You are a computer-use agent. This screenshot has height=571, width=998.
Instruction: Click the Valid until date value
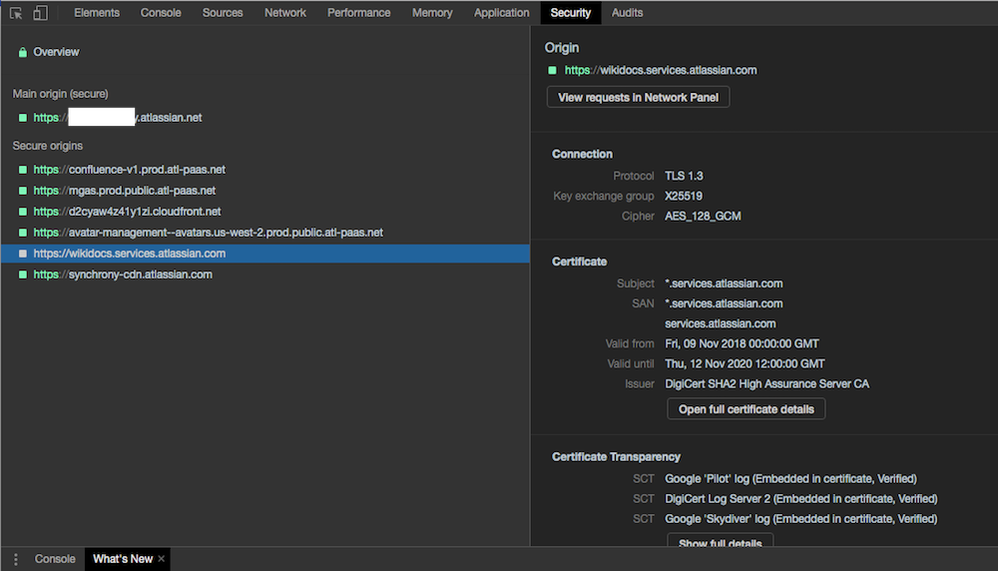point(745,364)
